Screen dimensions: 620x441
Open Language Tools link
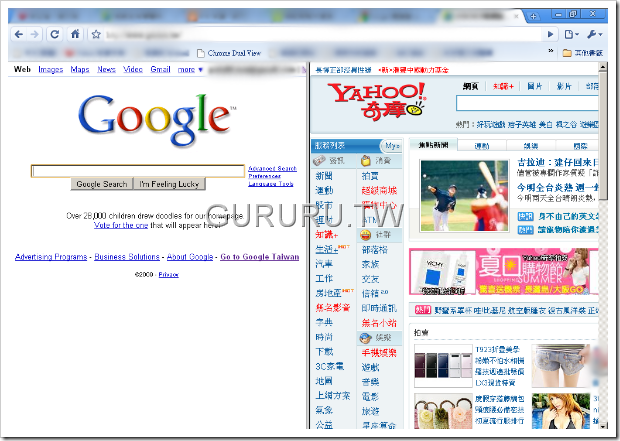[x=271, y=184]
